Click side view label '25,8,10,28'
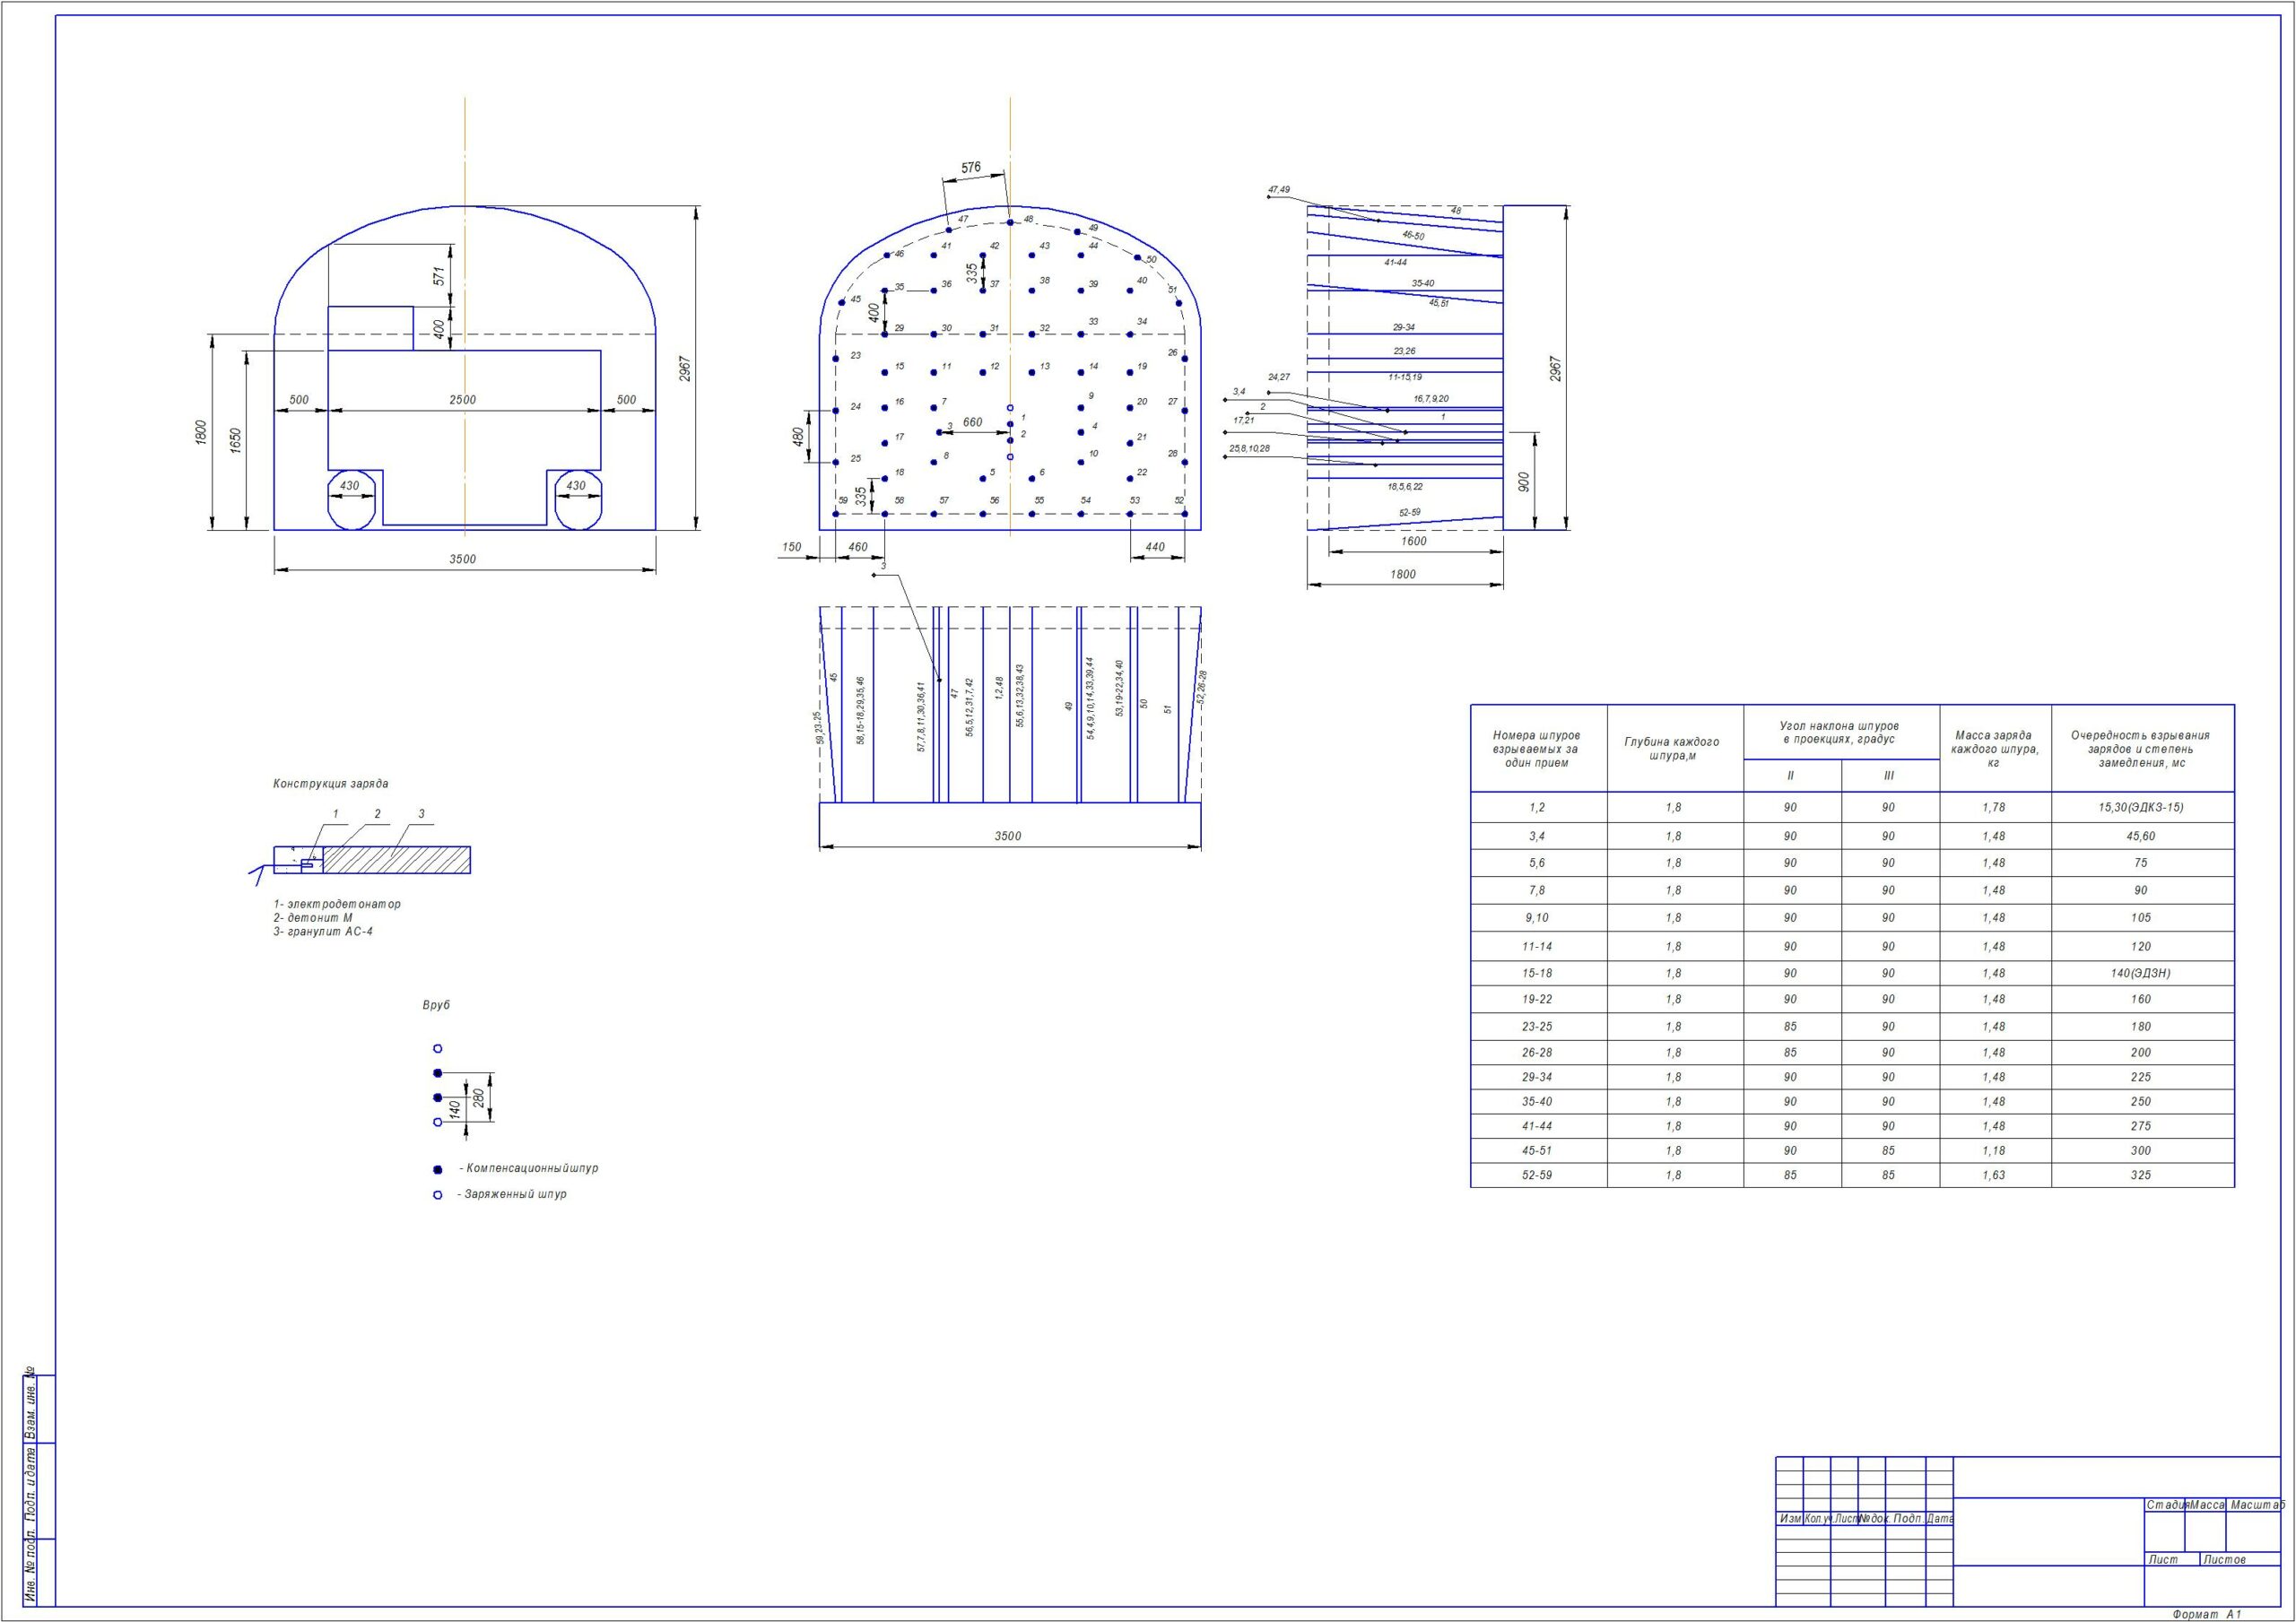Screen dimensions: 2296x1622 1249,448
